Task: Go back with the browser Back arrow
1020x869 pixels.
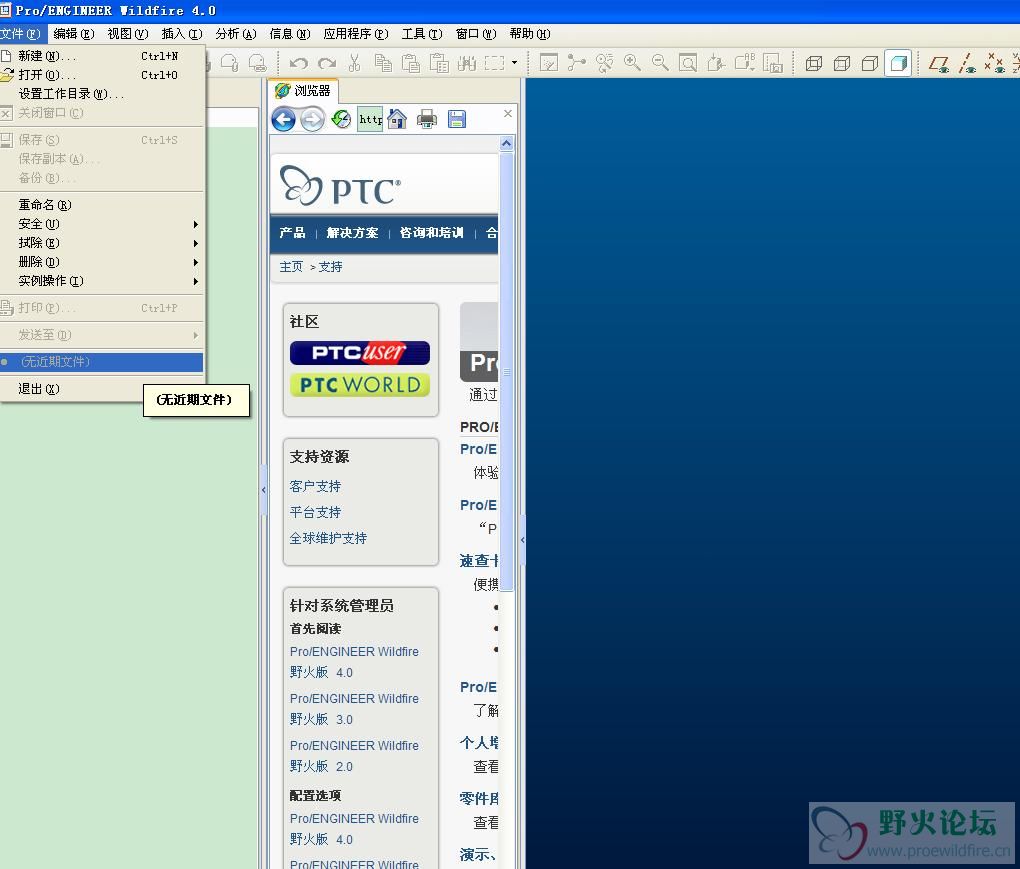Action: point(284,120)
